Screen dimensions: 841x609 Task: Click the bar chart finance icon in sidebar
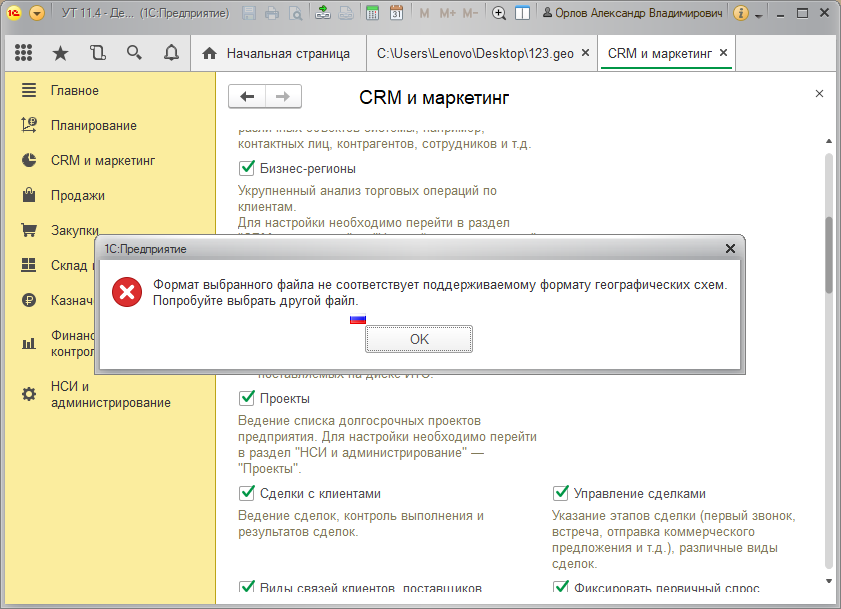(29, 343)
